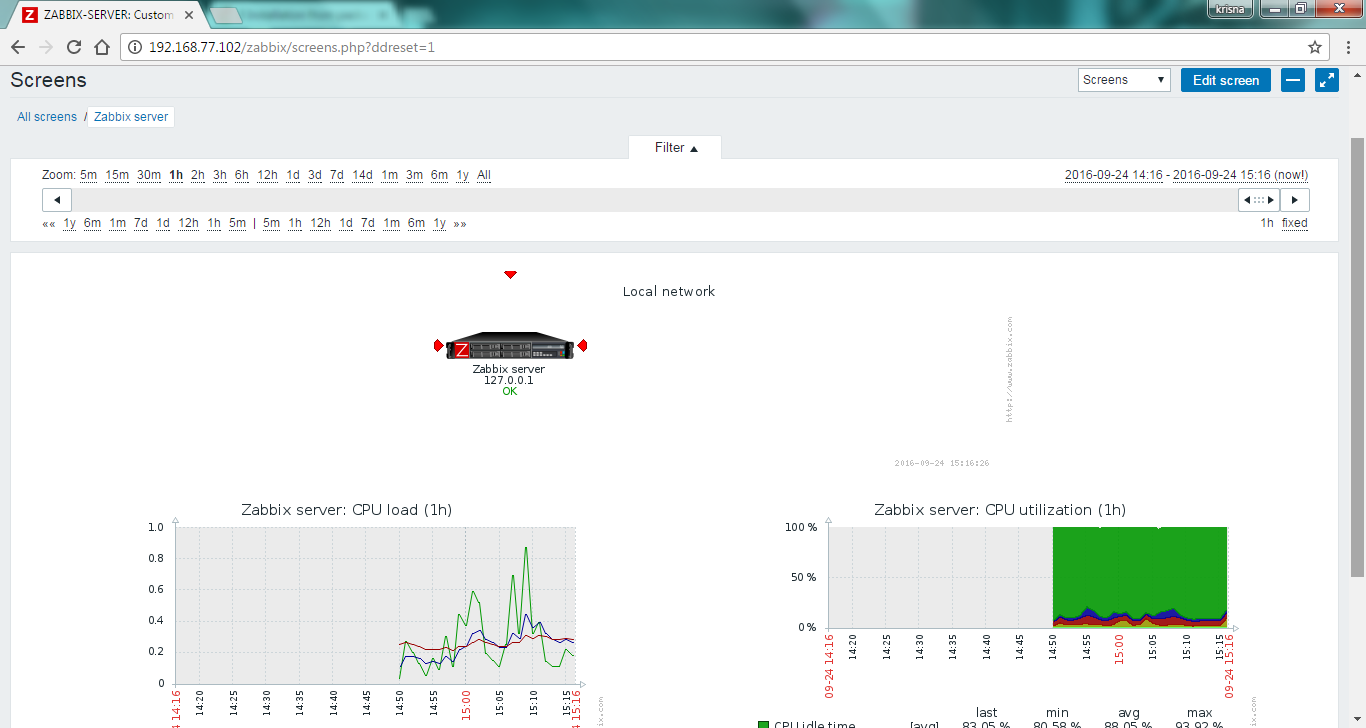Set zoom to 6h
Image resolution: width=1366 pixels, height=728 pixels.
(242, 175)
